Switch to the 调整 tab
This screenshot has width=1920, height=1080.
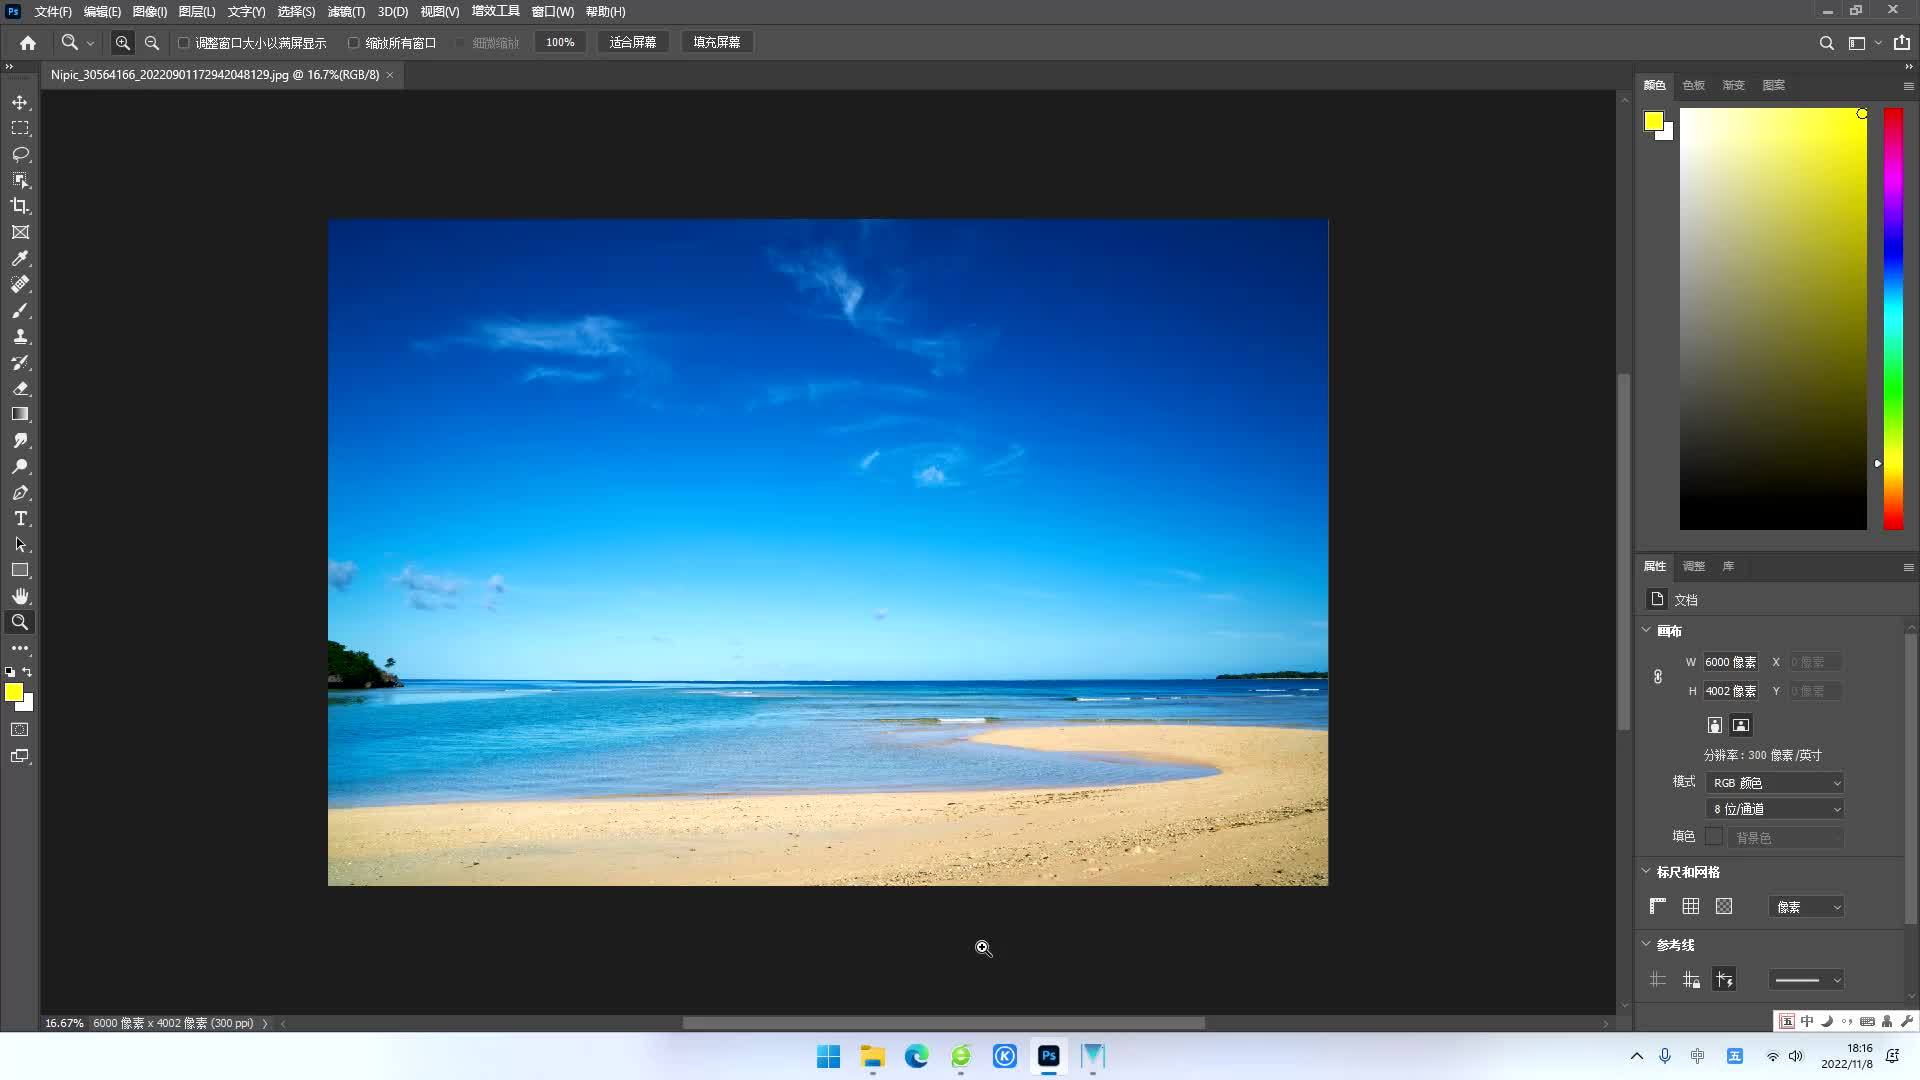point(1693,566)
